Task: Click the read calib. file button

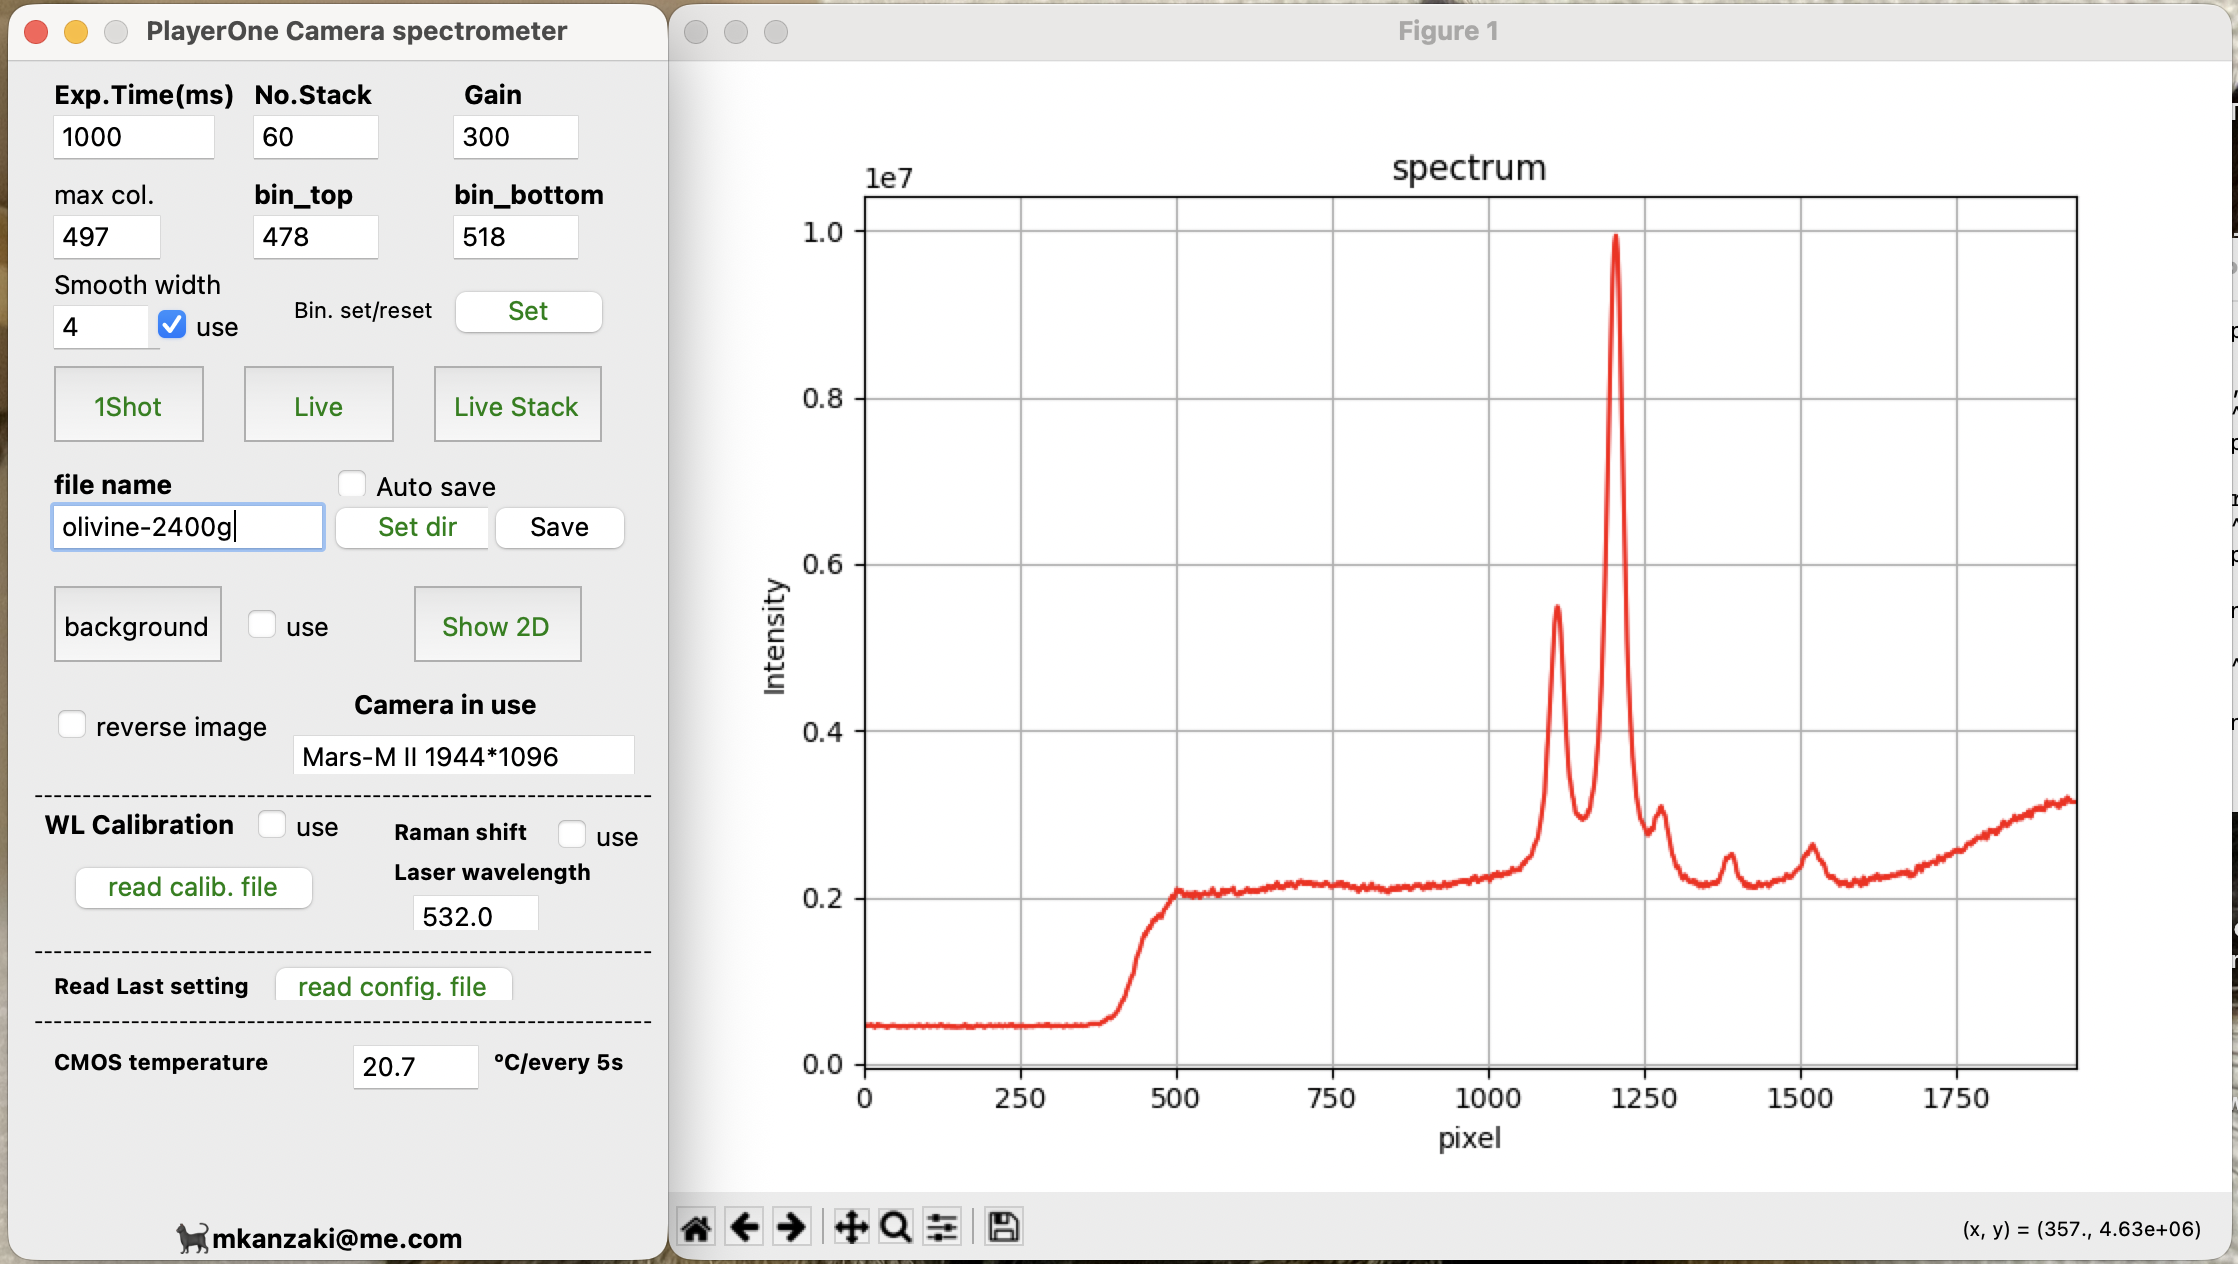Action: [x=193, y=887]
